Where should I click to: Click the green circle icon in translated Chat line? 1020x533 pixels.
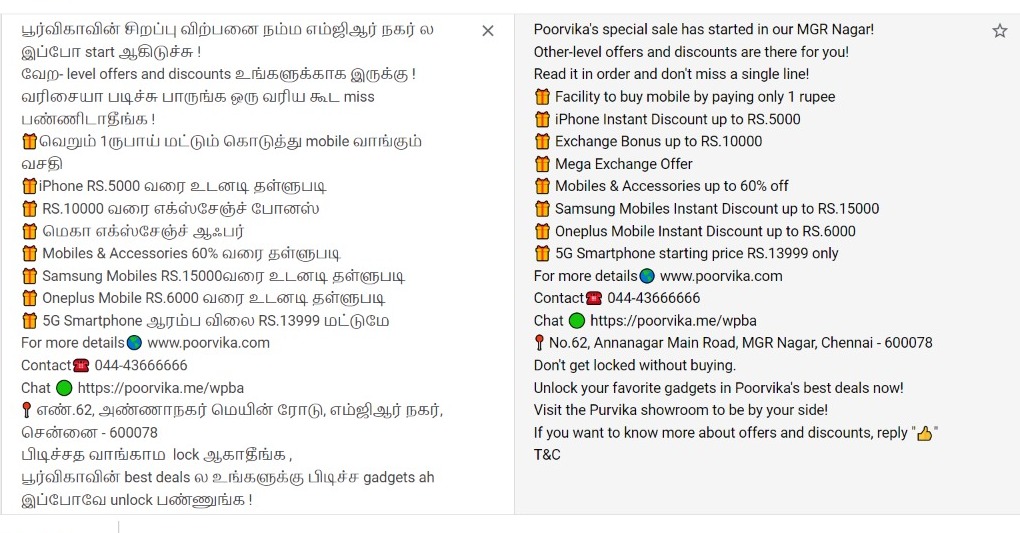[x=577, y=321]
